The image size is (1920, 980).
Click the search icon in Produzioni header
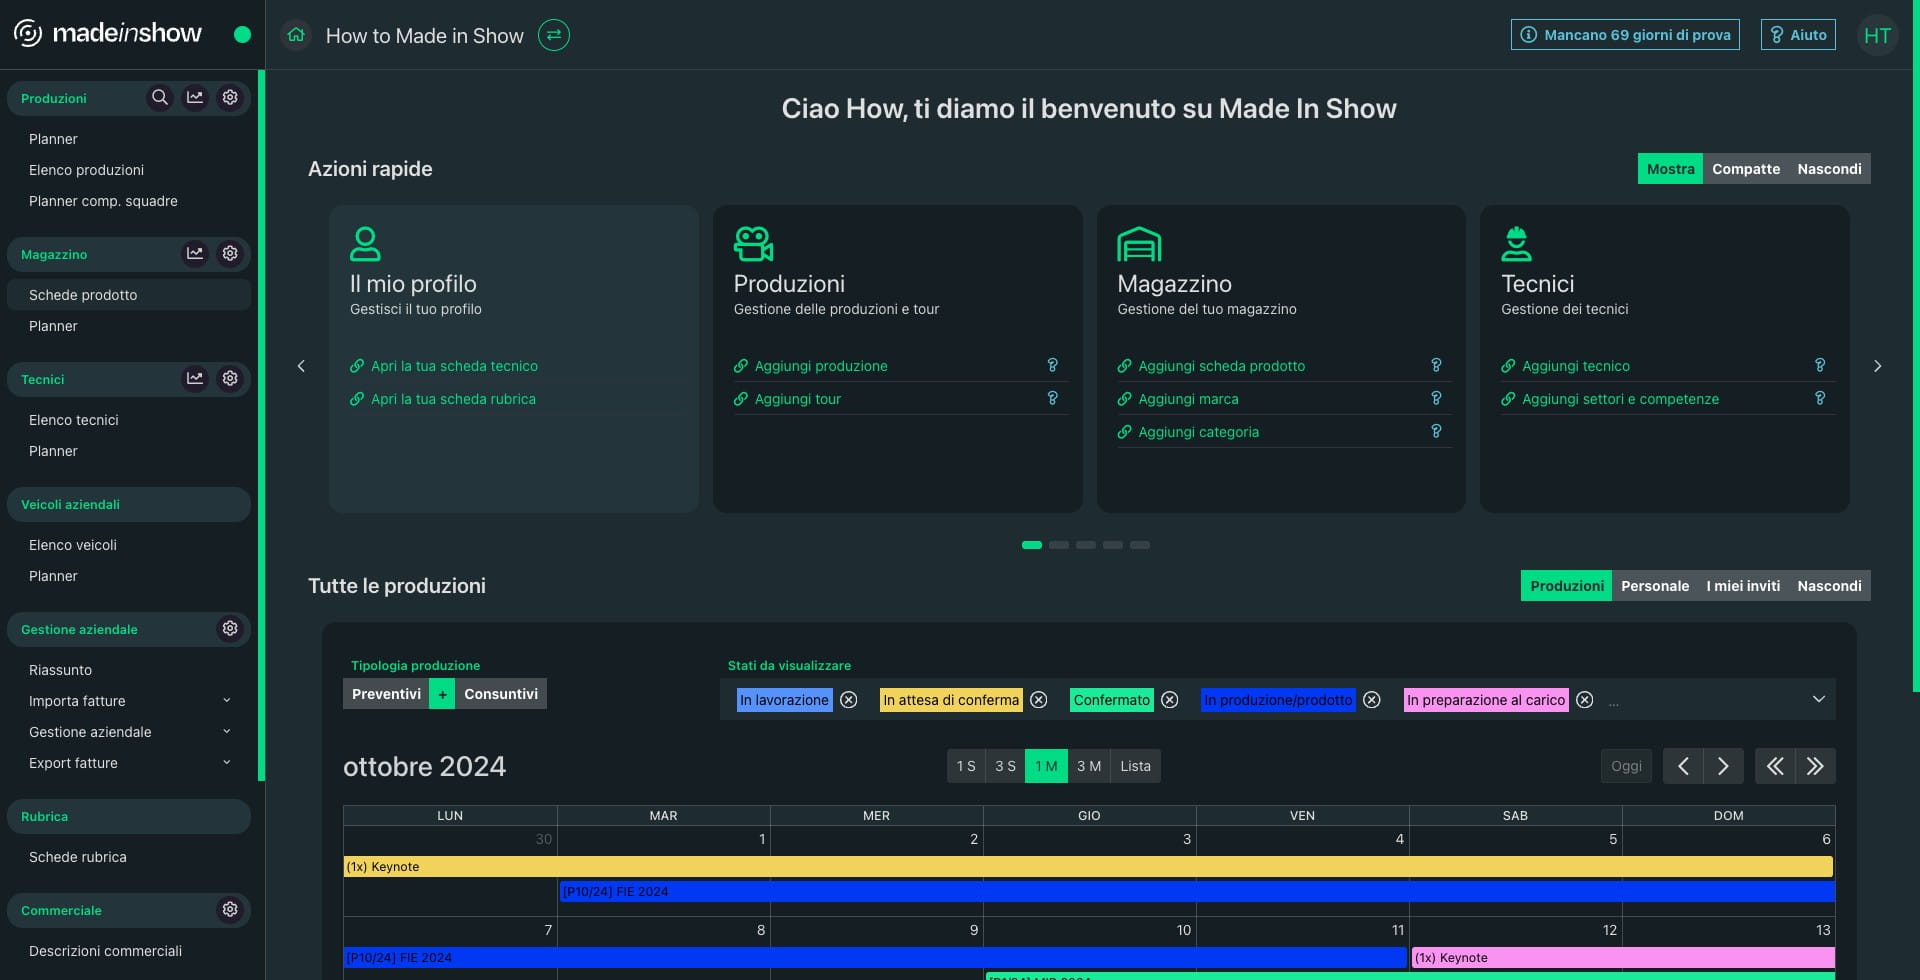[x=159, y=97]
